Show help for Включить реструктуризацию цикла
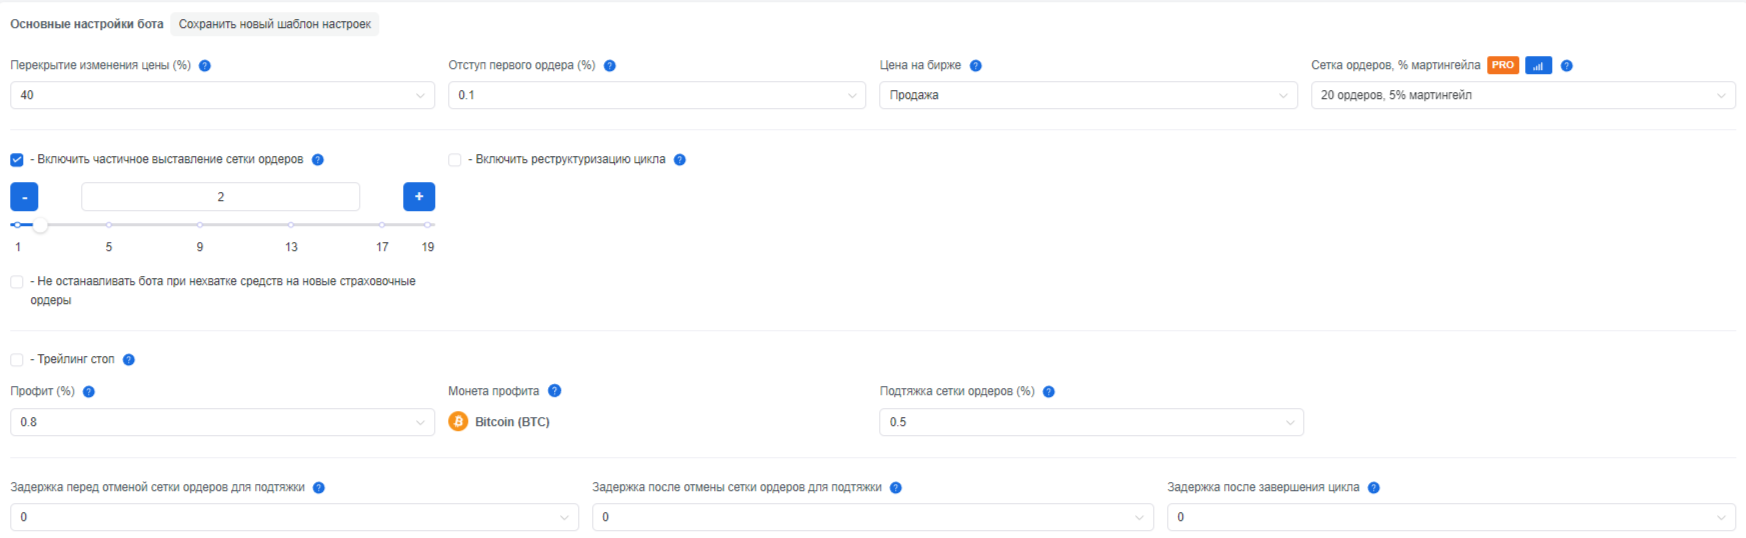 click(680, 160)
